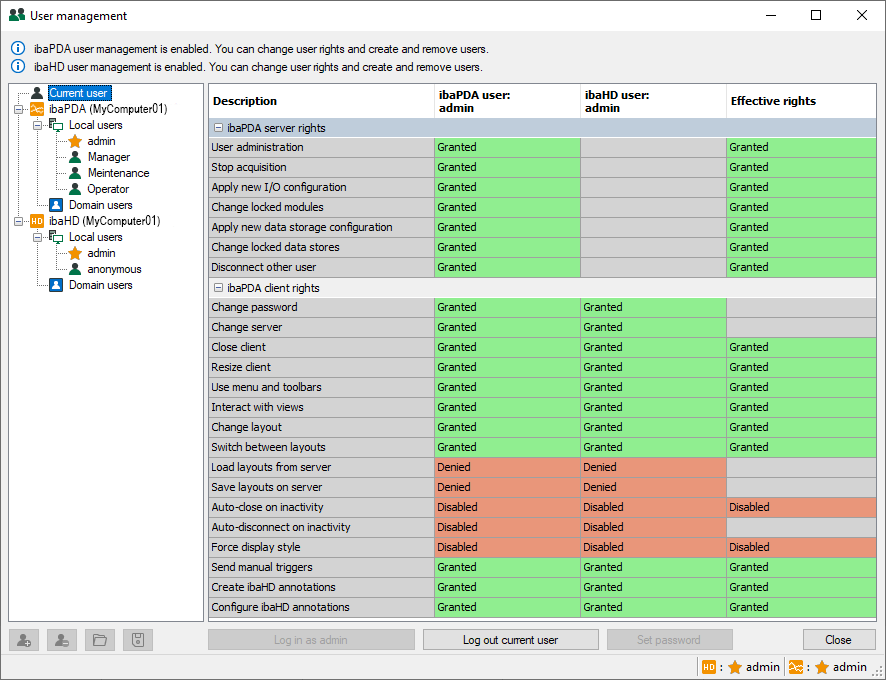Image resolution: width=886 pixels, height=680 pixels.
Task: Collapse the ibaPDA (MyComputer01) tree node
Action: (x=19, y=109)
